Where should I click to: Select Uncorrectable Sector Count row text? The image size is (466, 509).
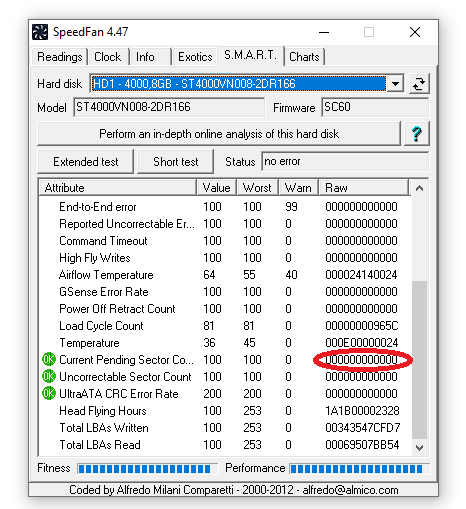click(x=125, y=377)
